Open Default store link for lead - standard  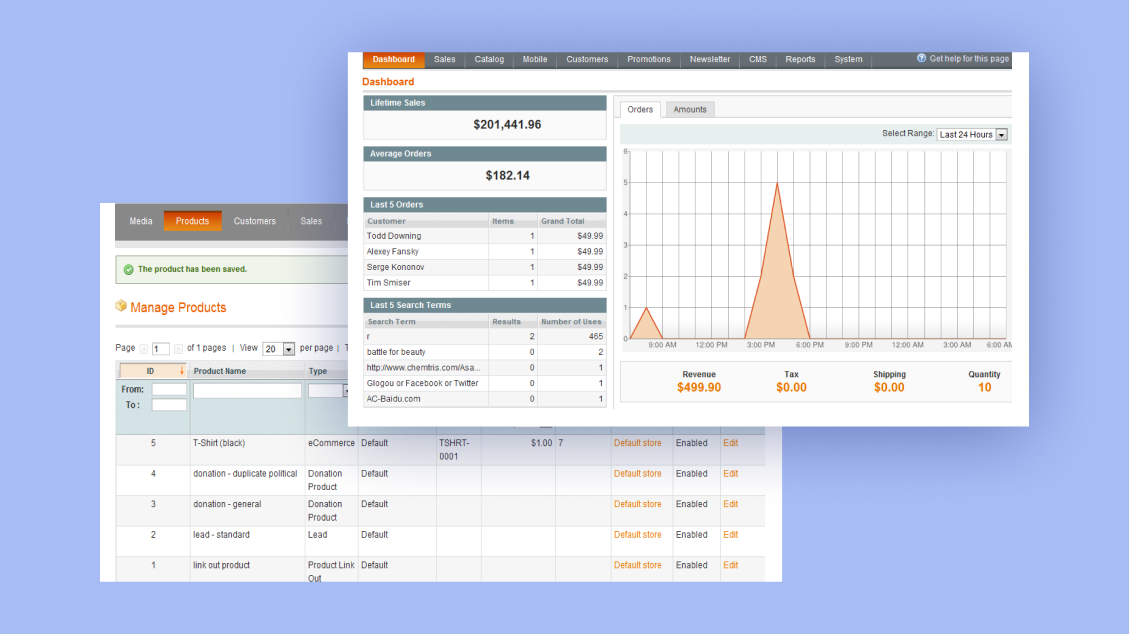637,535
